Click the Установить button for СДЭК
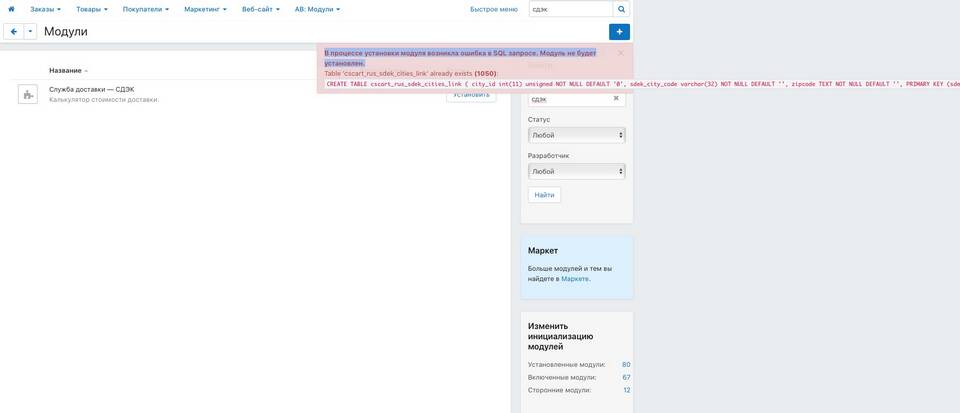 coord(471,95)
